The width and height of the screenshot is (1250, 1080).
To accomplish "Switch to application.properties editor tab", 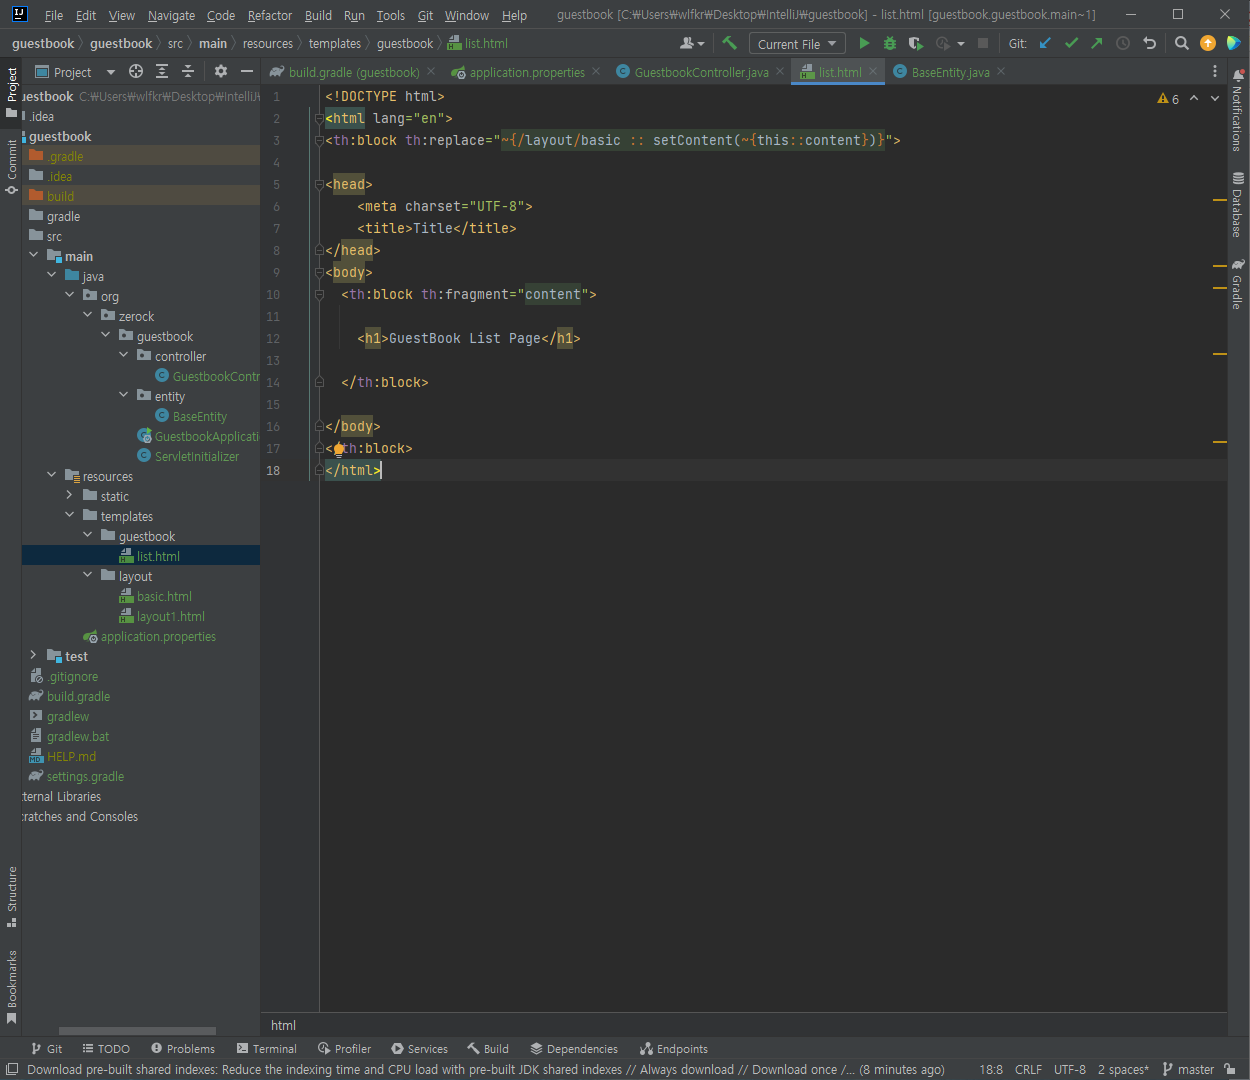I will (527, 72).
